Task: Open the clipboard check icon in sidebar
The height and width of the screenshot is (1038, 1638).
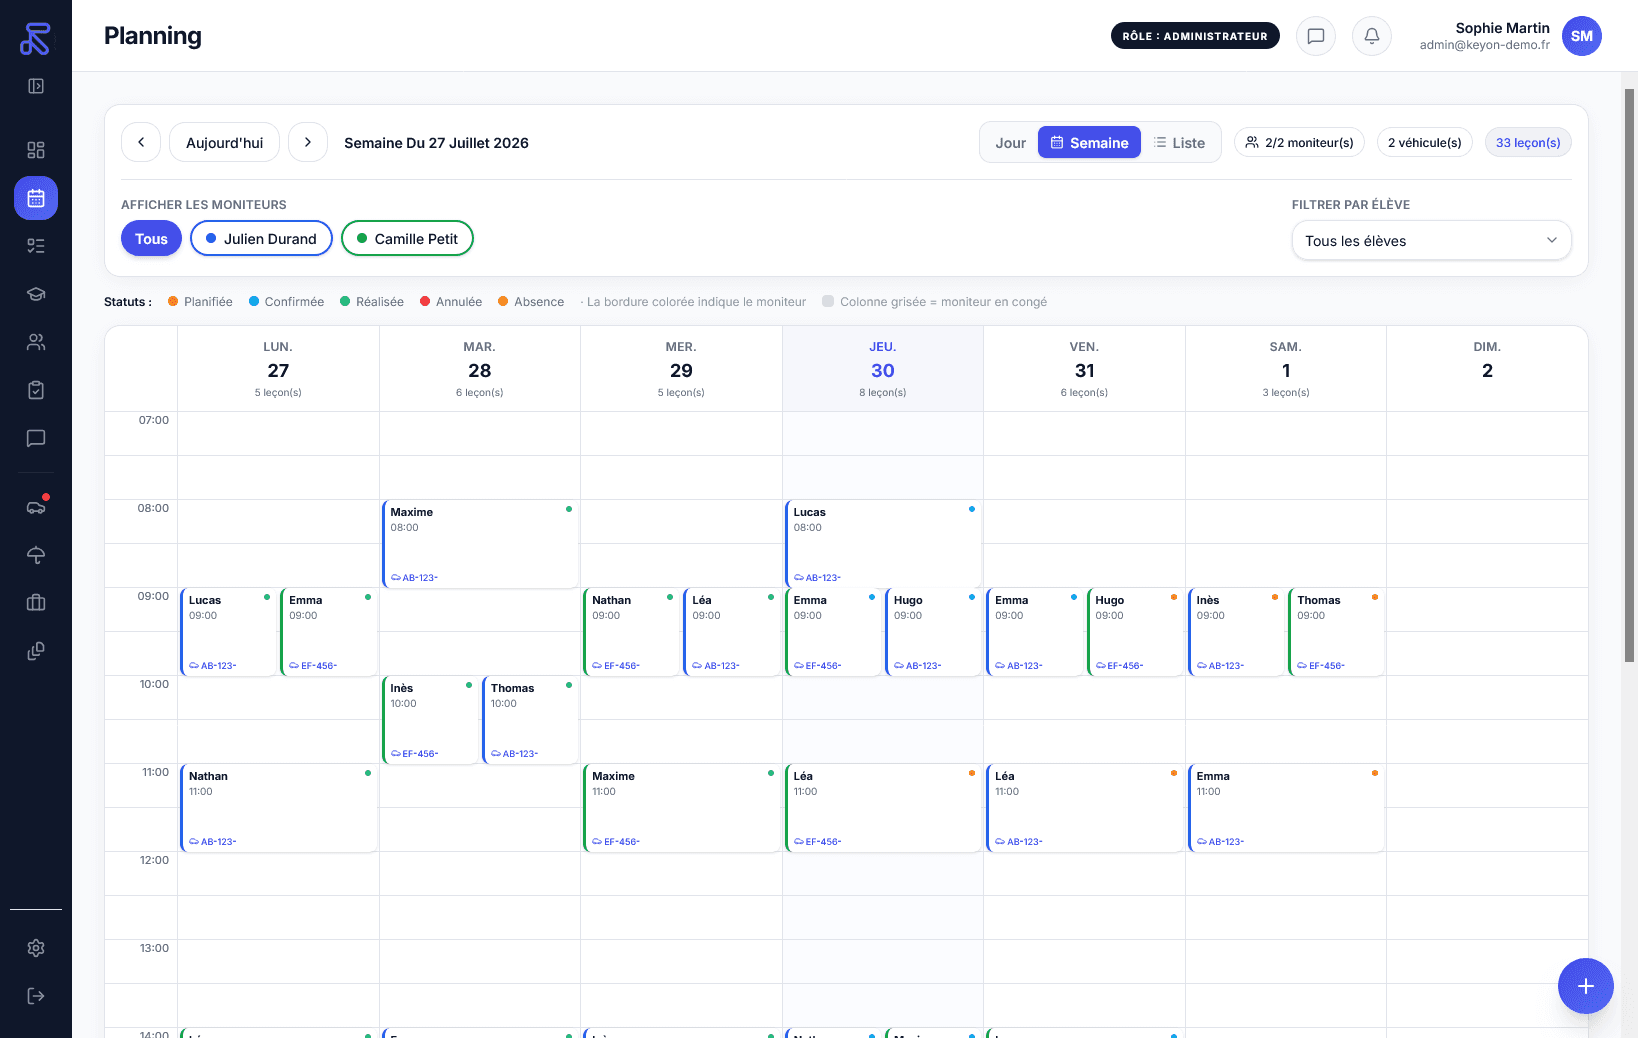Action: point(36,390)
